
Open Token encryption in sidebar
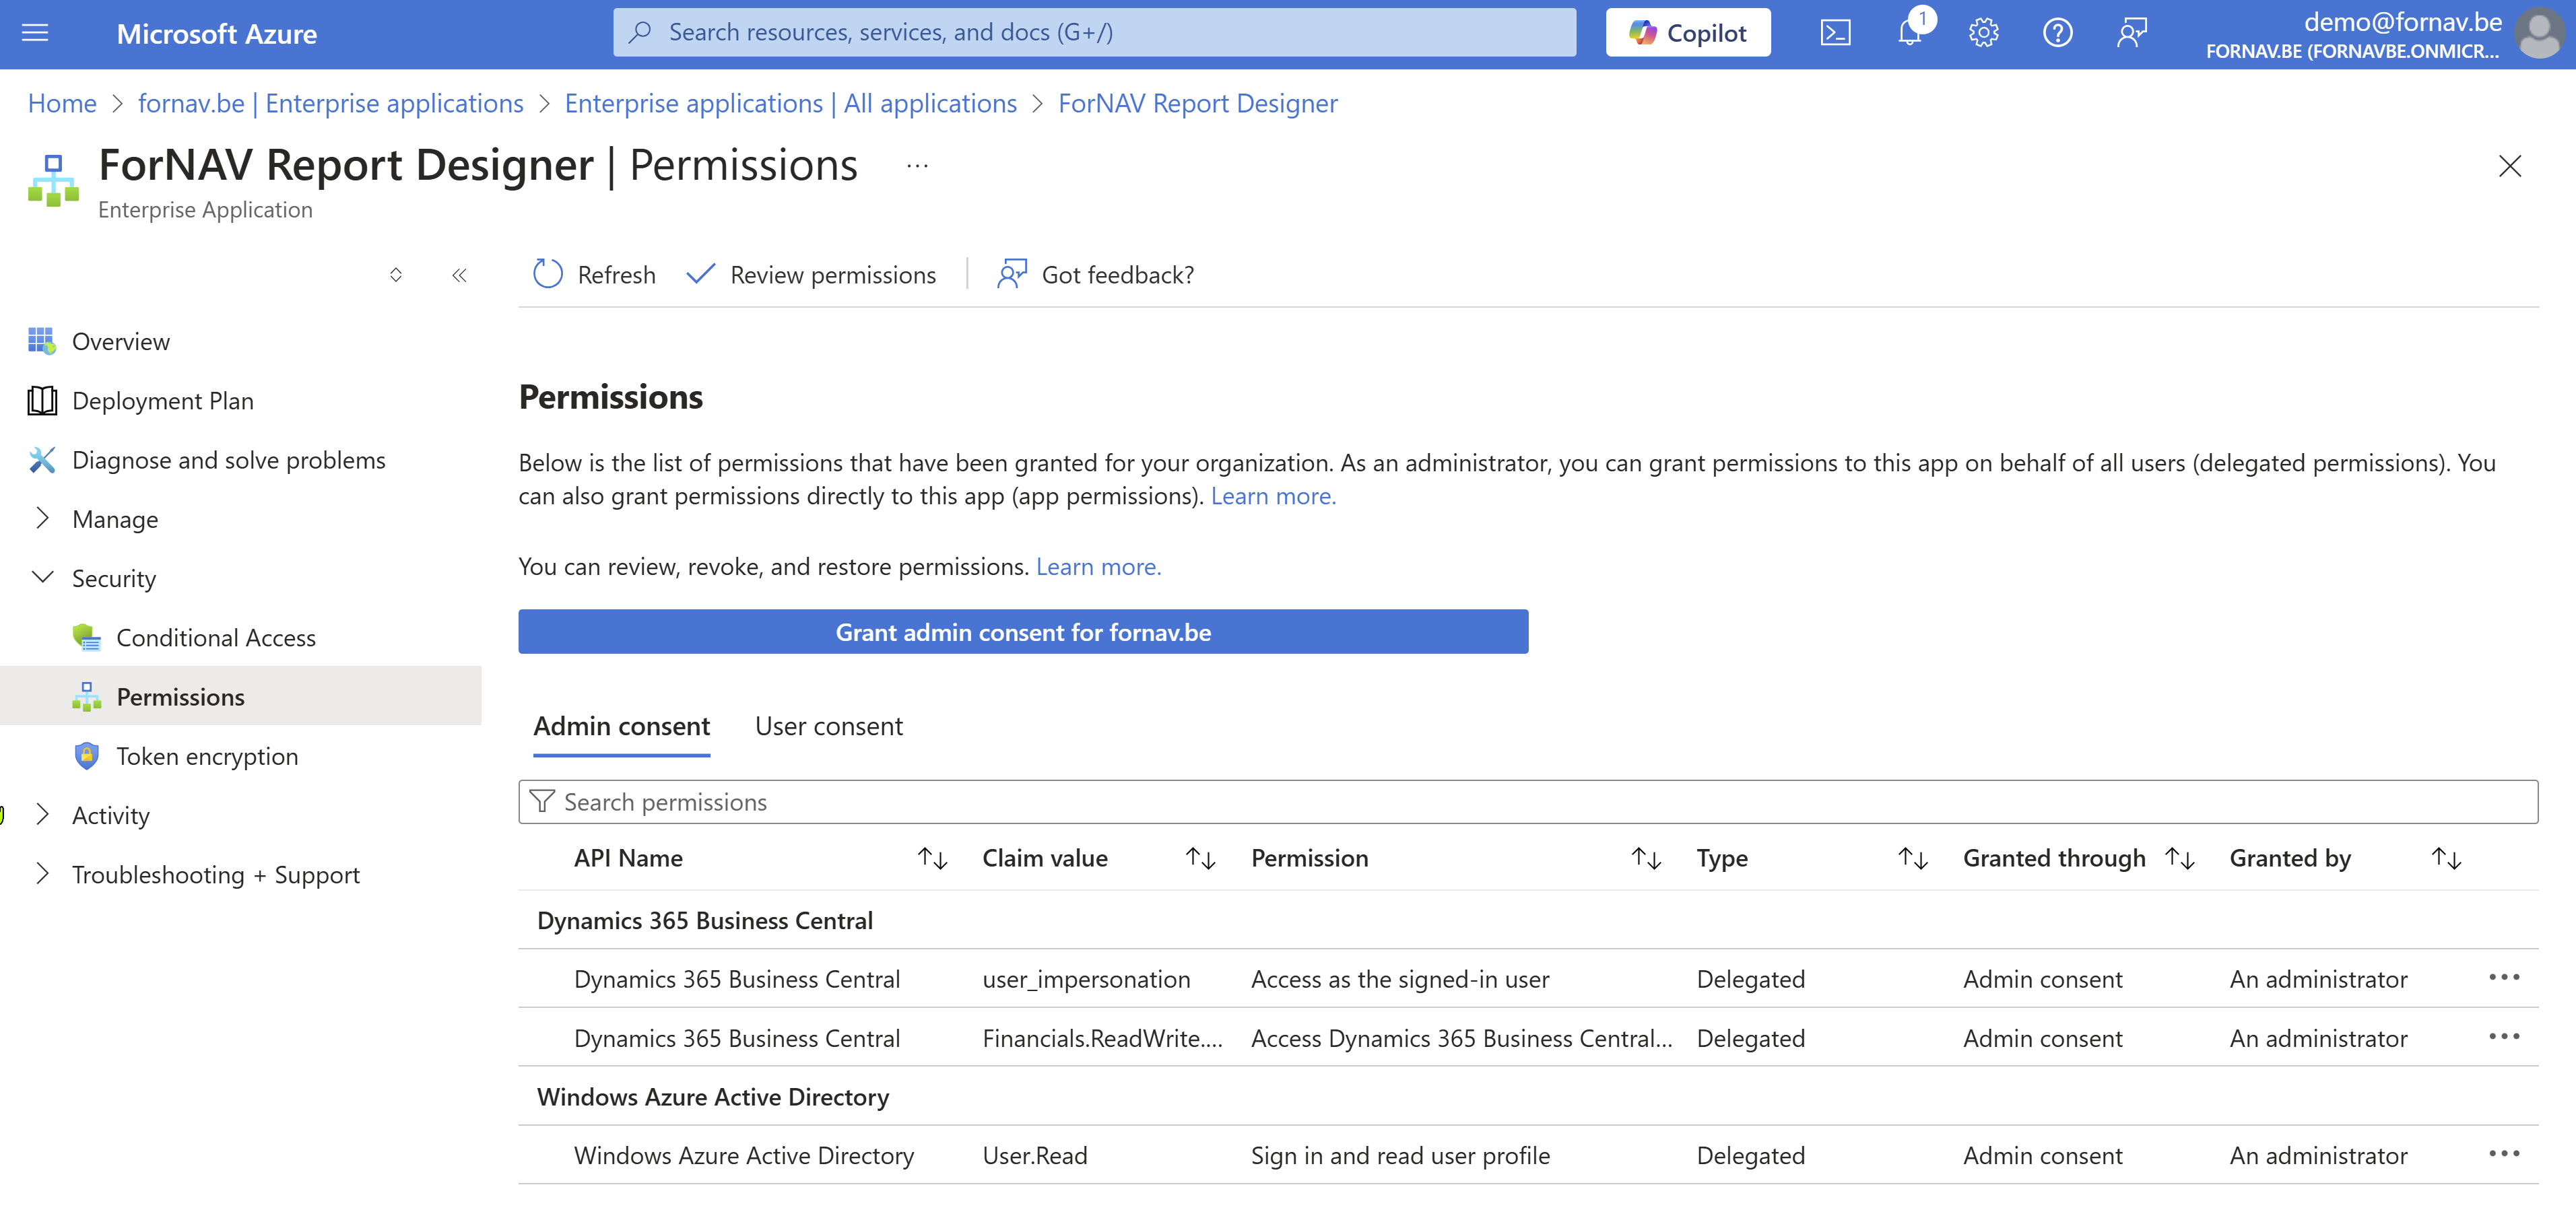click(207, 756)
